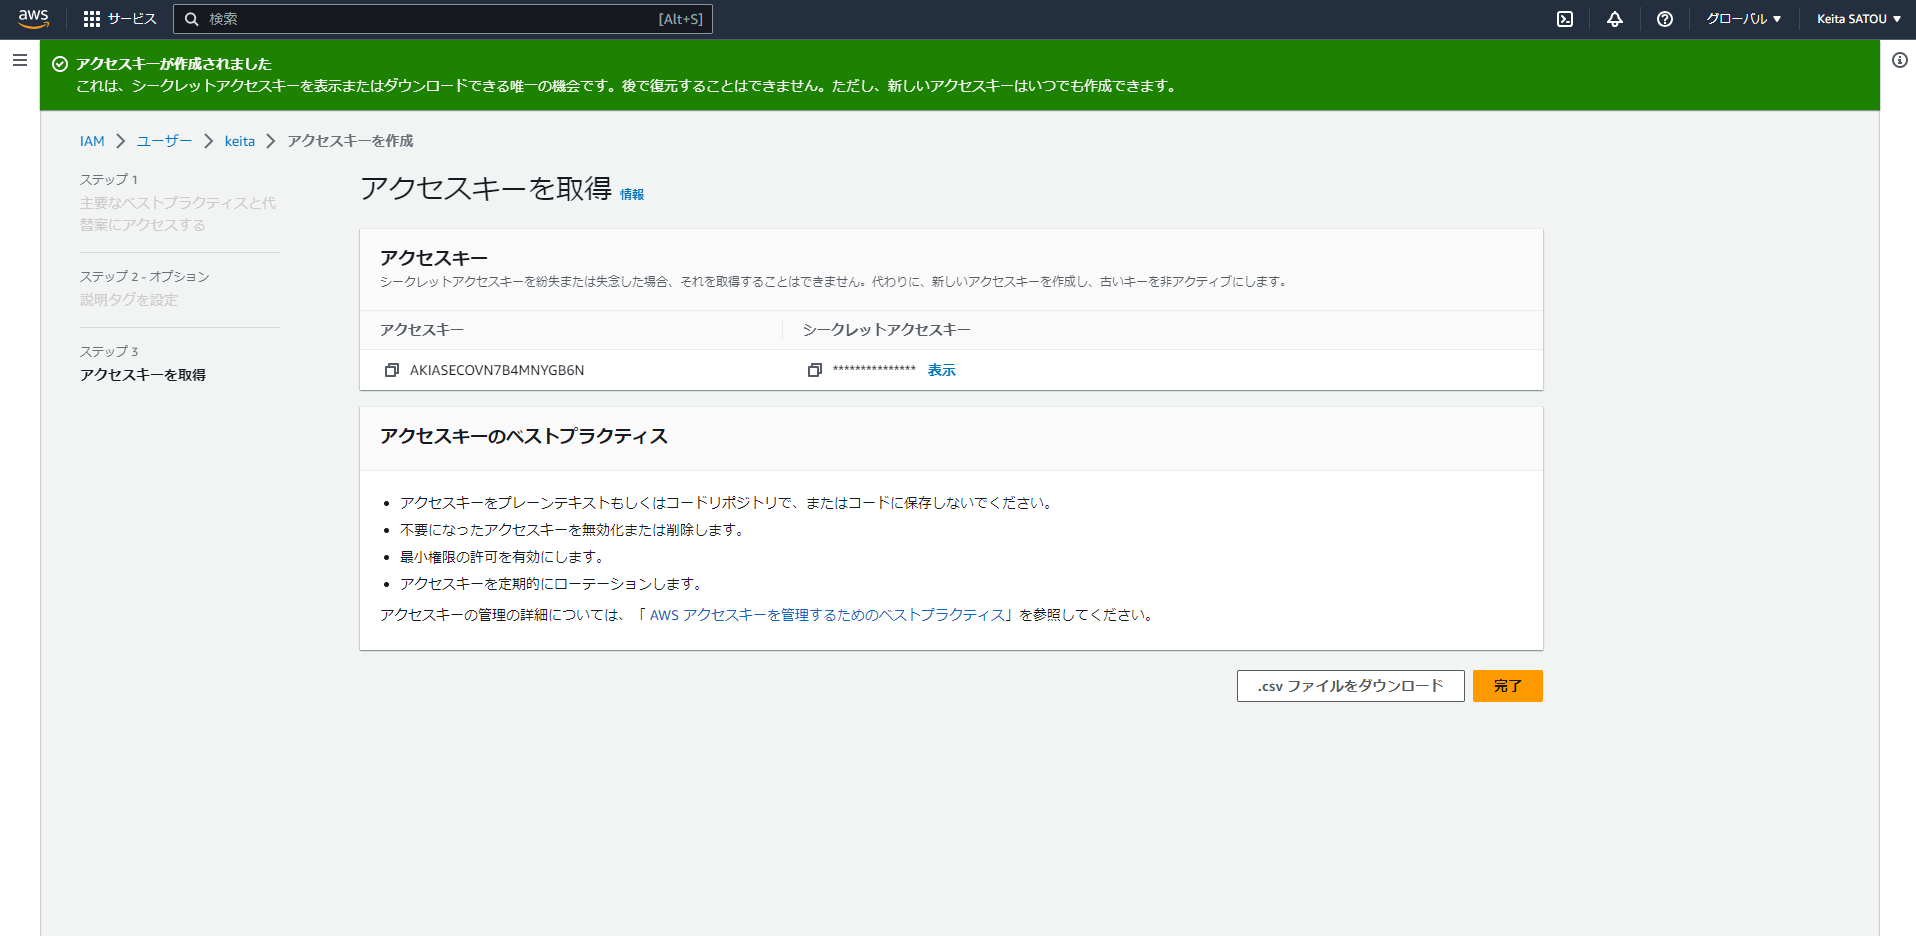This screenshot has height=936, width=1916.
Task: Launch AWS CloudShell from the top bar
Action: point(1565,19)
